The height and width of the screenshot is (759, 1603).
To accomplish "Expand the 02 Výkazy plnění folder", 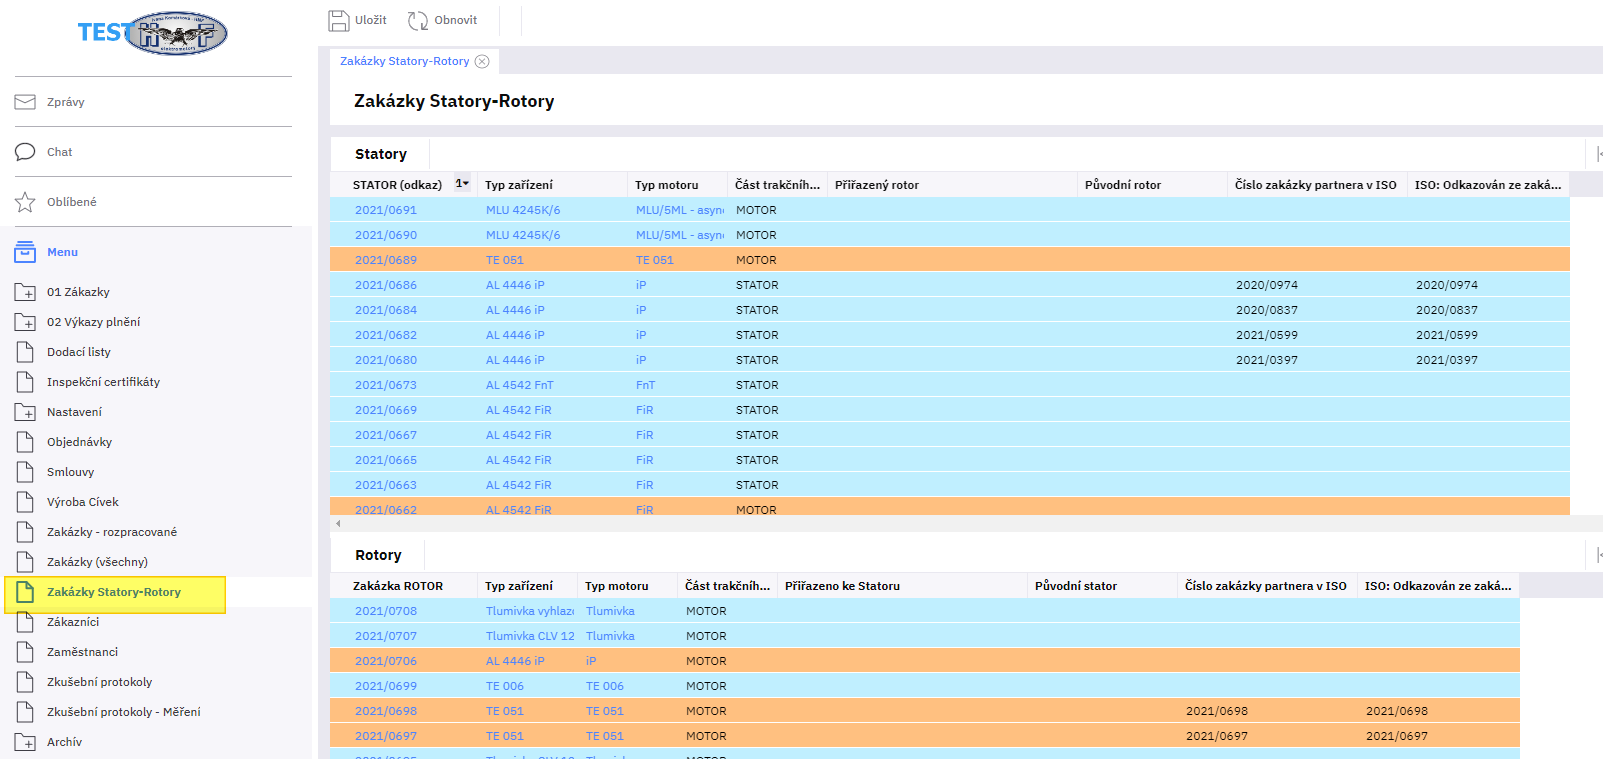I will tap(25, 322).
